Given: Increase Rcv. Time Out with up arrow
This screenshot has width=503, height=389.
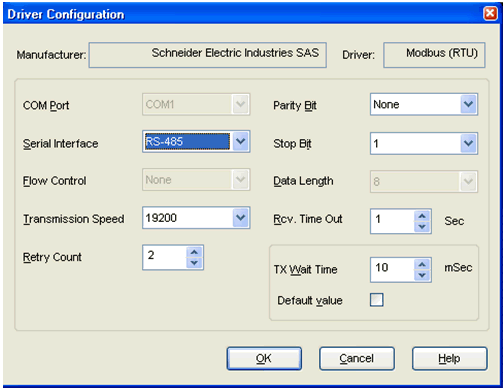Looking at the screenshot, I should [x=422, y=216].
